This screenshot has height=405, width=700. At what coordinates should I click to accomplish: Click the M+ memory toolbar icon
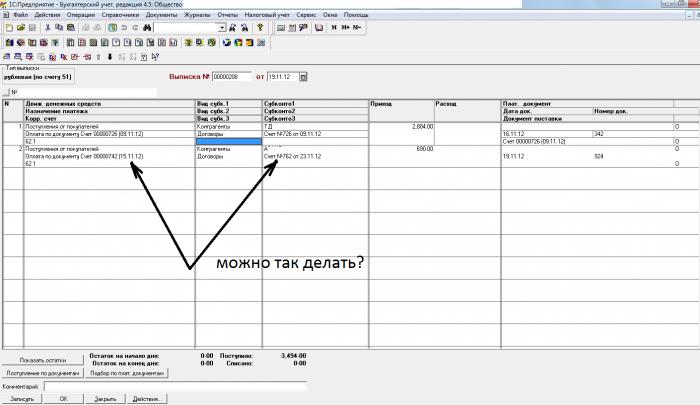point(346,28)
